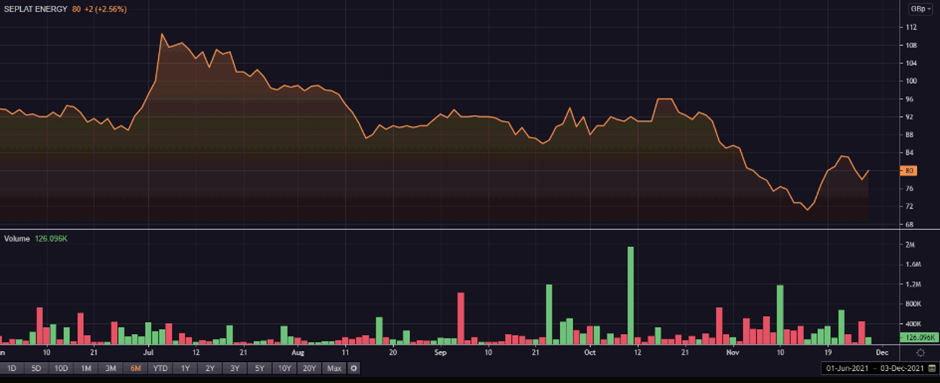Screen dimensions: 940x383
Task: Click the +2 (+2.56%) price change text
Action: [x=105, y=10]
